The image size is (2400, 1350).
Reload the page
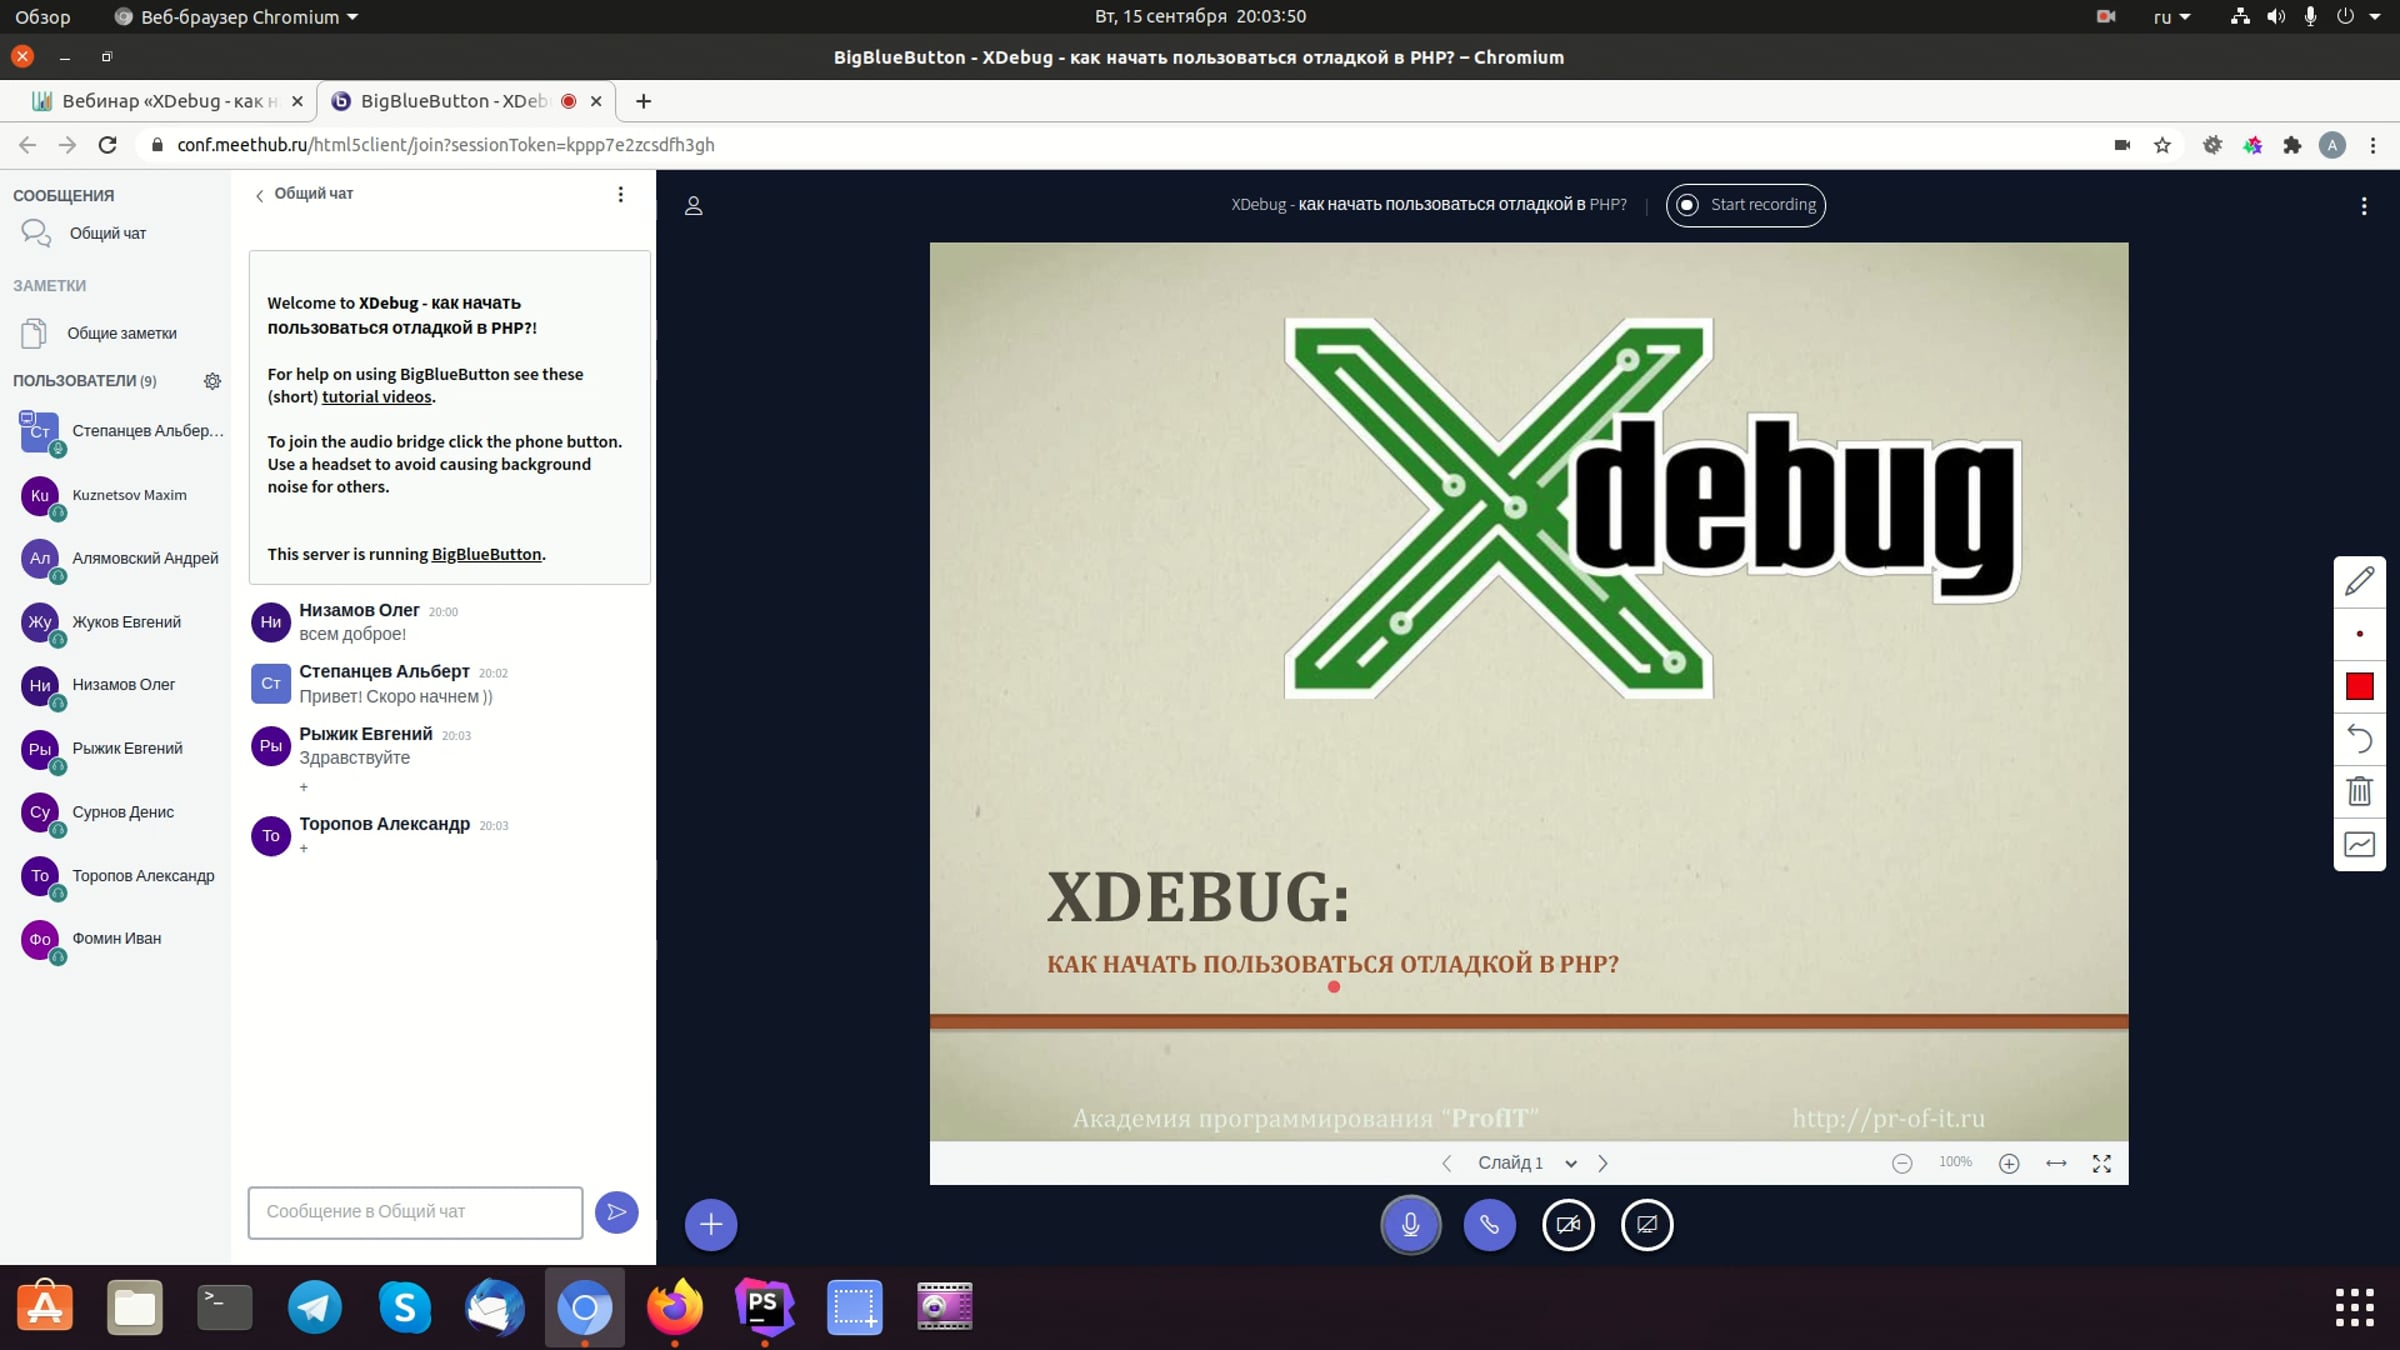[108, 145]
